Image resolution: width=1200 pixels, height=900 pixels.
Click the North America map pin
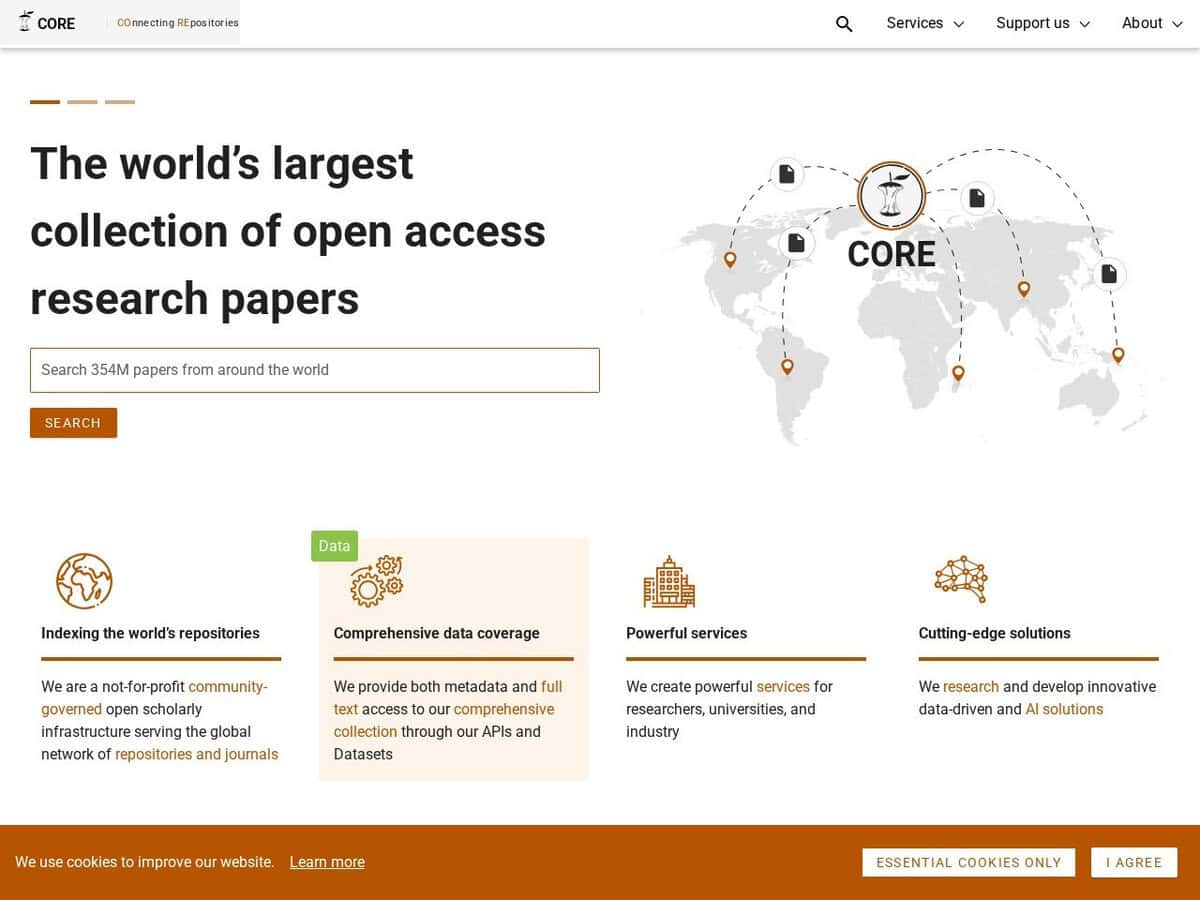coord(730,260)
